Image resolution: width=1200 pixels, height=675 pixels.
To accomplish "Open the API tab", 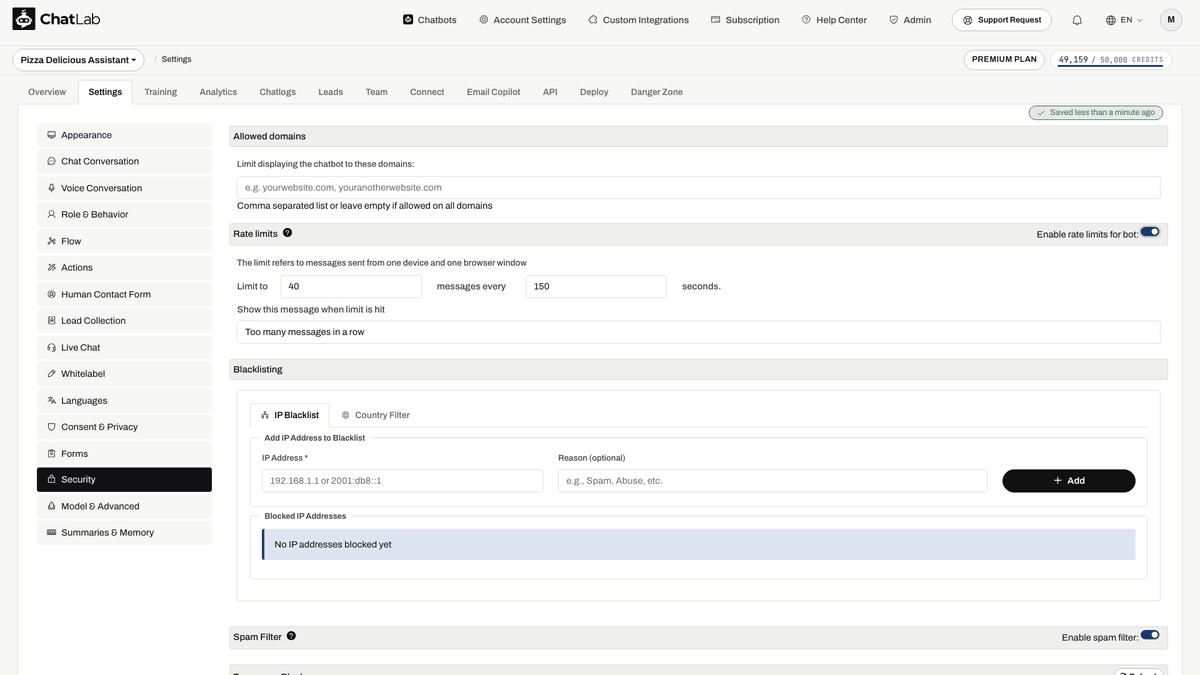I will coord(550,92).
